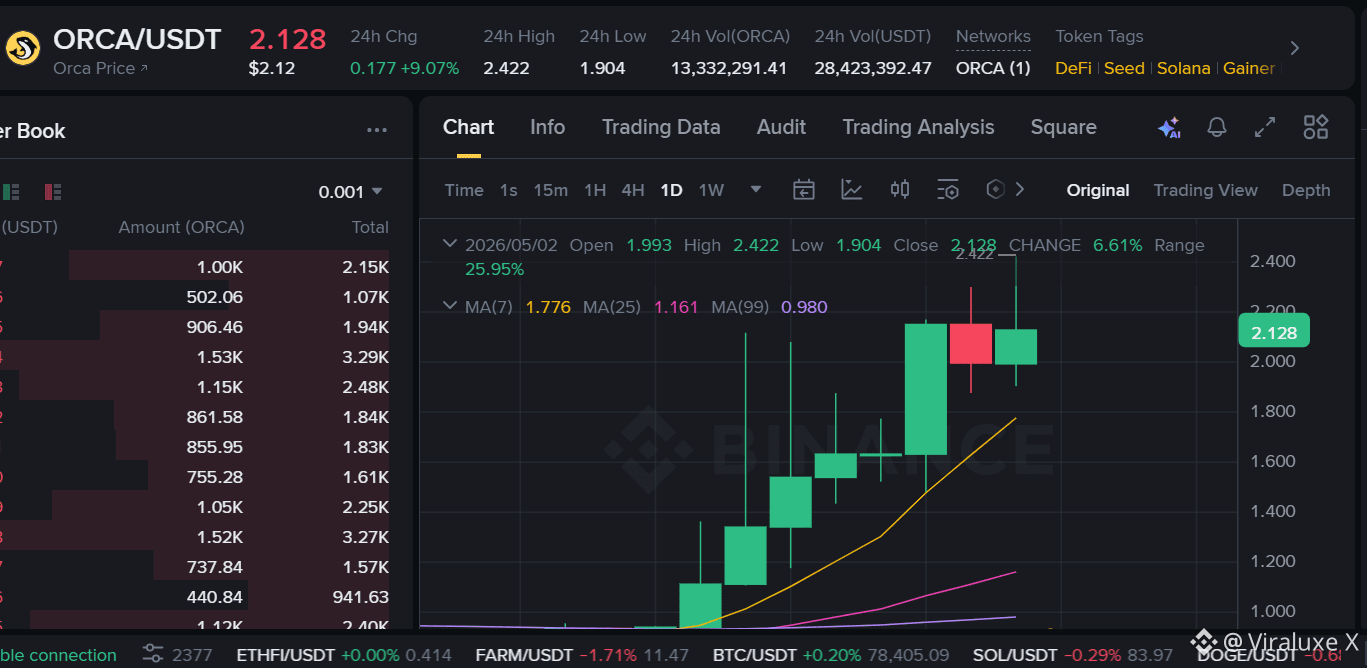Open the time interval dropdown arrow
1367x668 pixels.
click(x=756, y=189)
